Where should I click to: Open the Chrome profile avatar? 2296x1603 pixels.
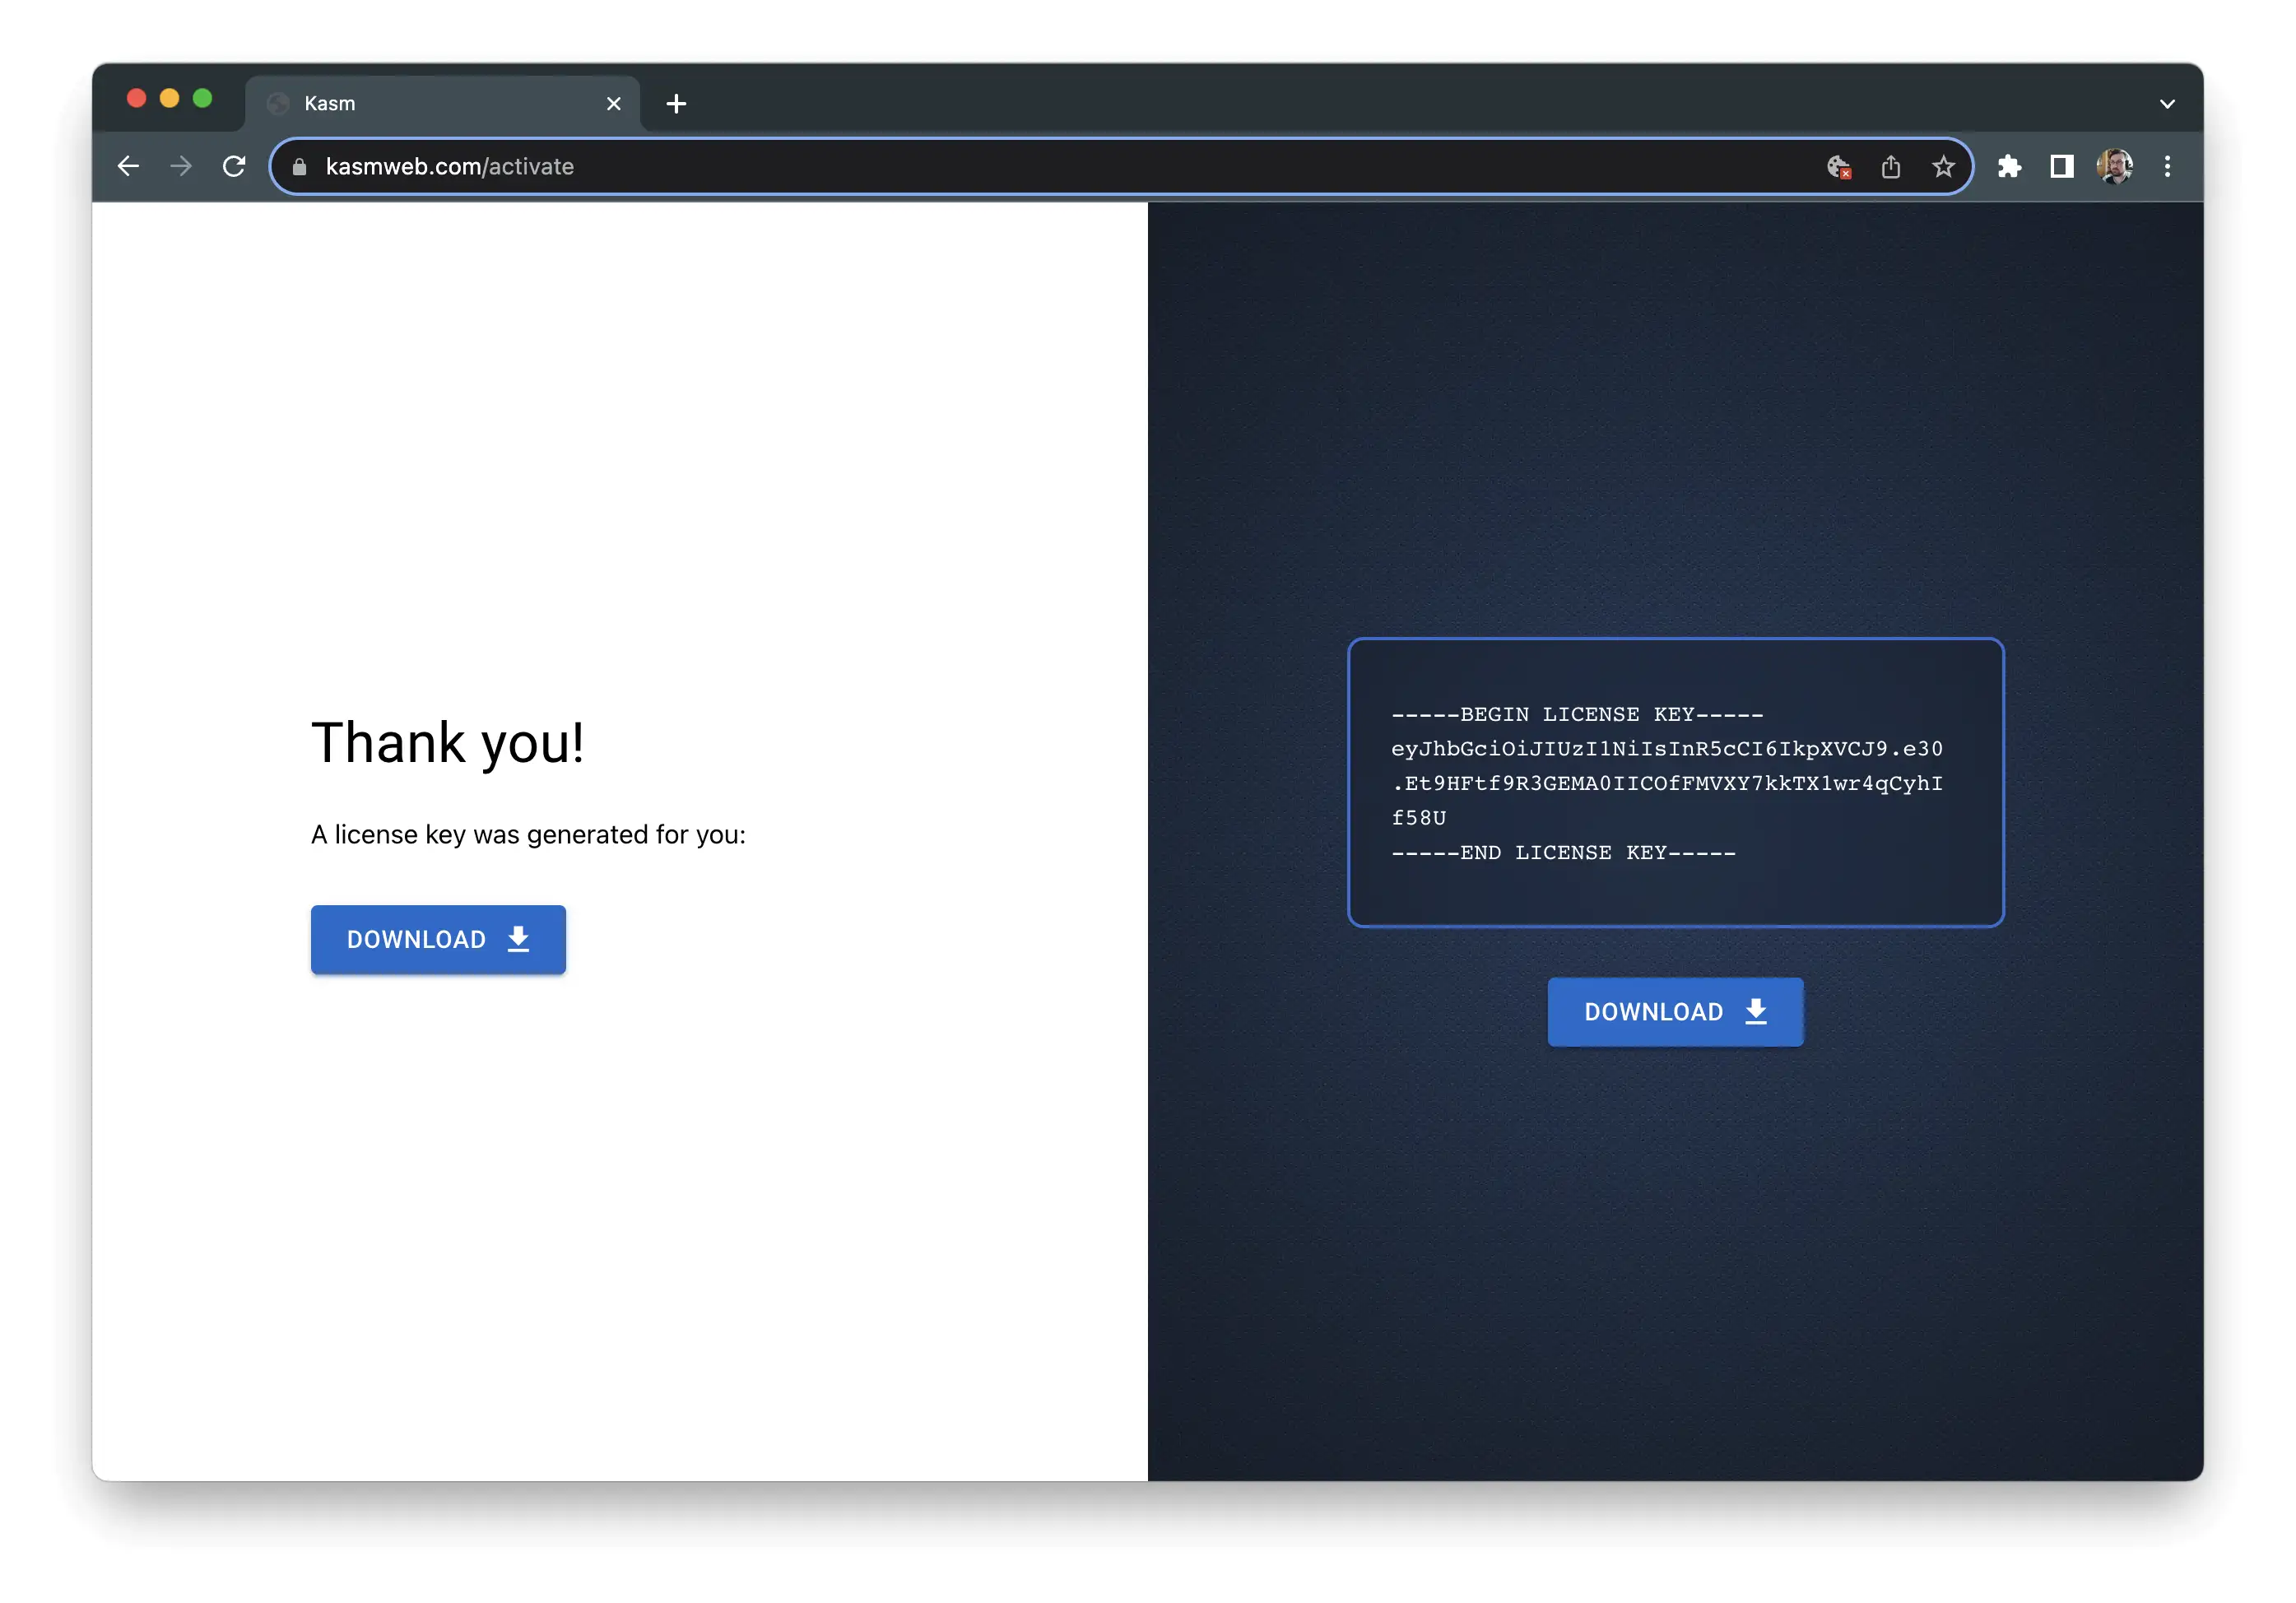pos(2115,166)
